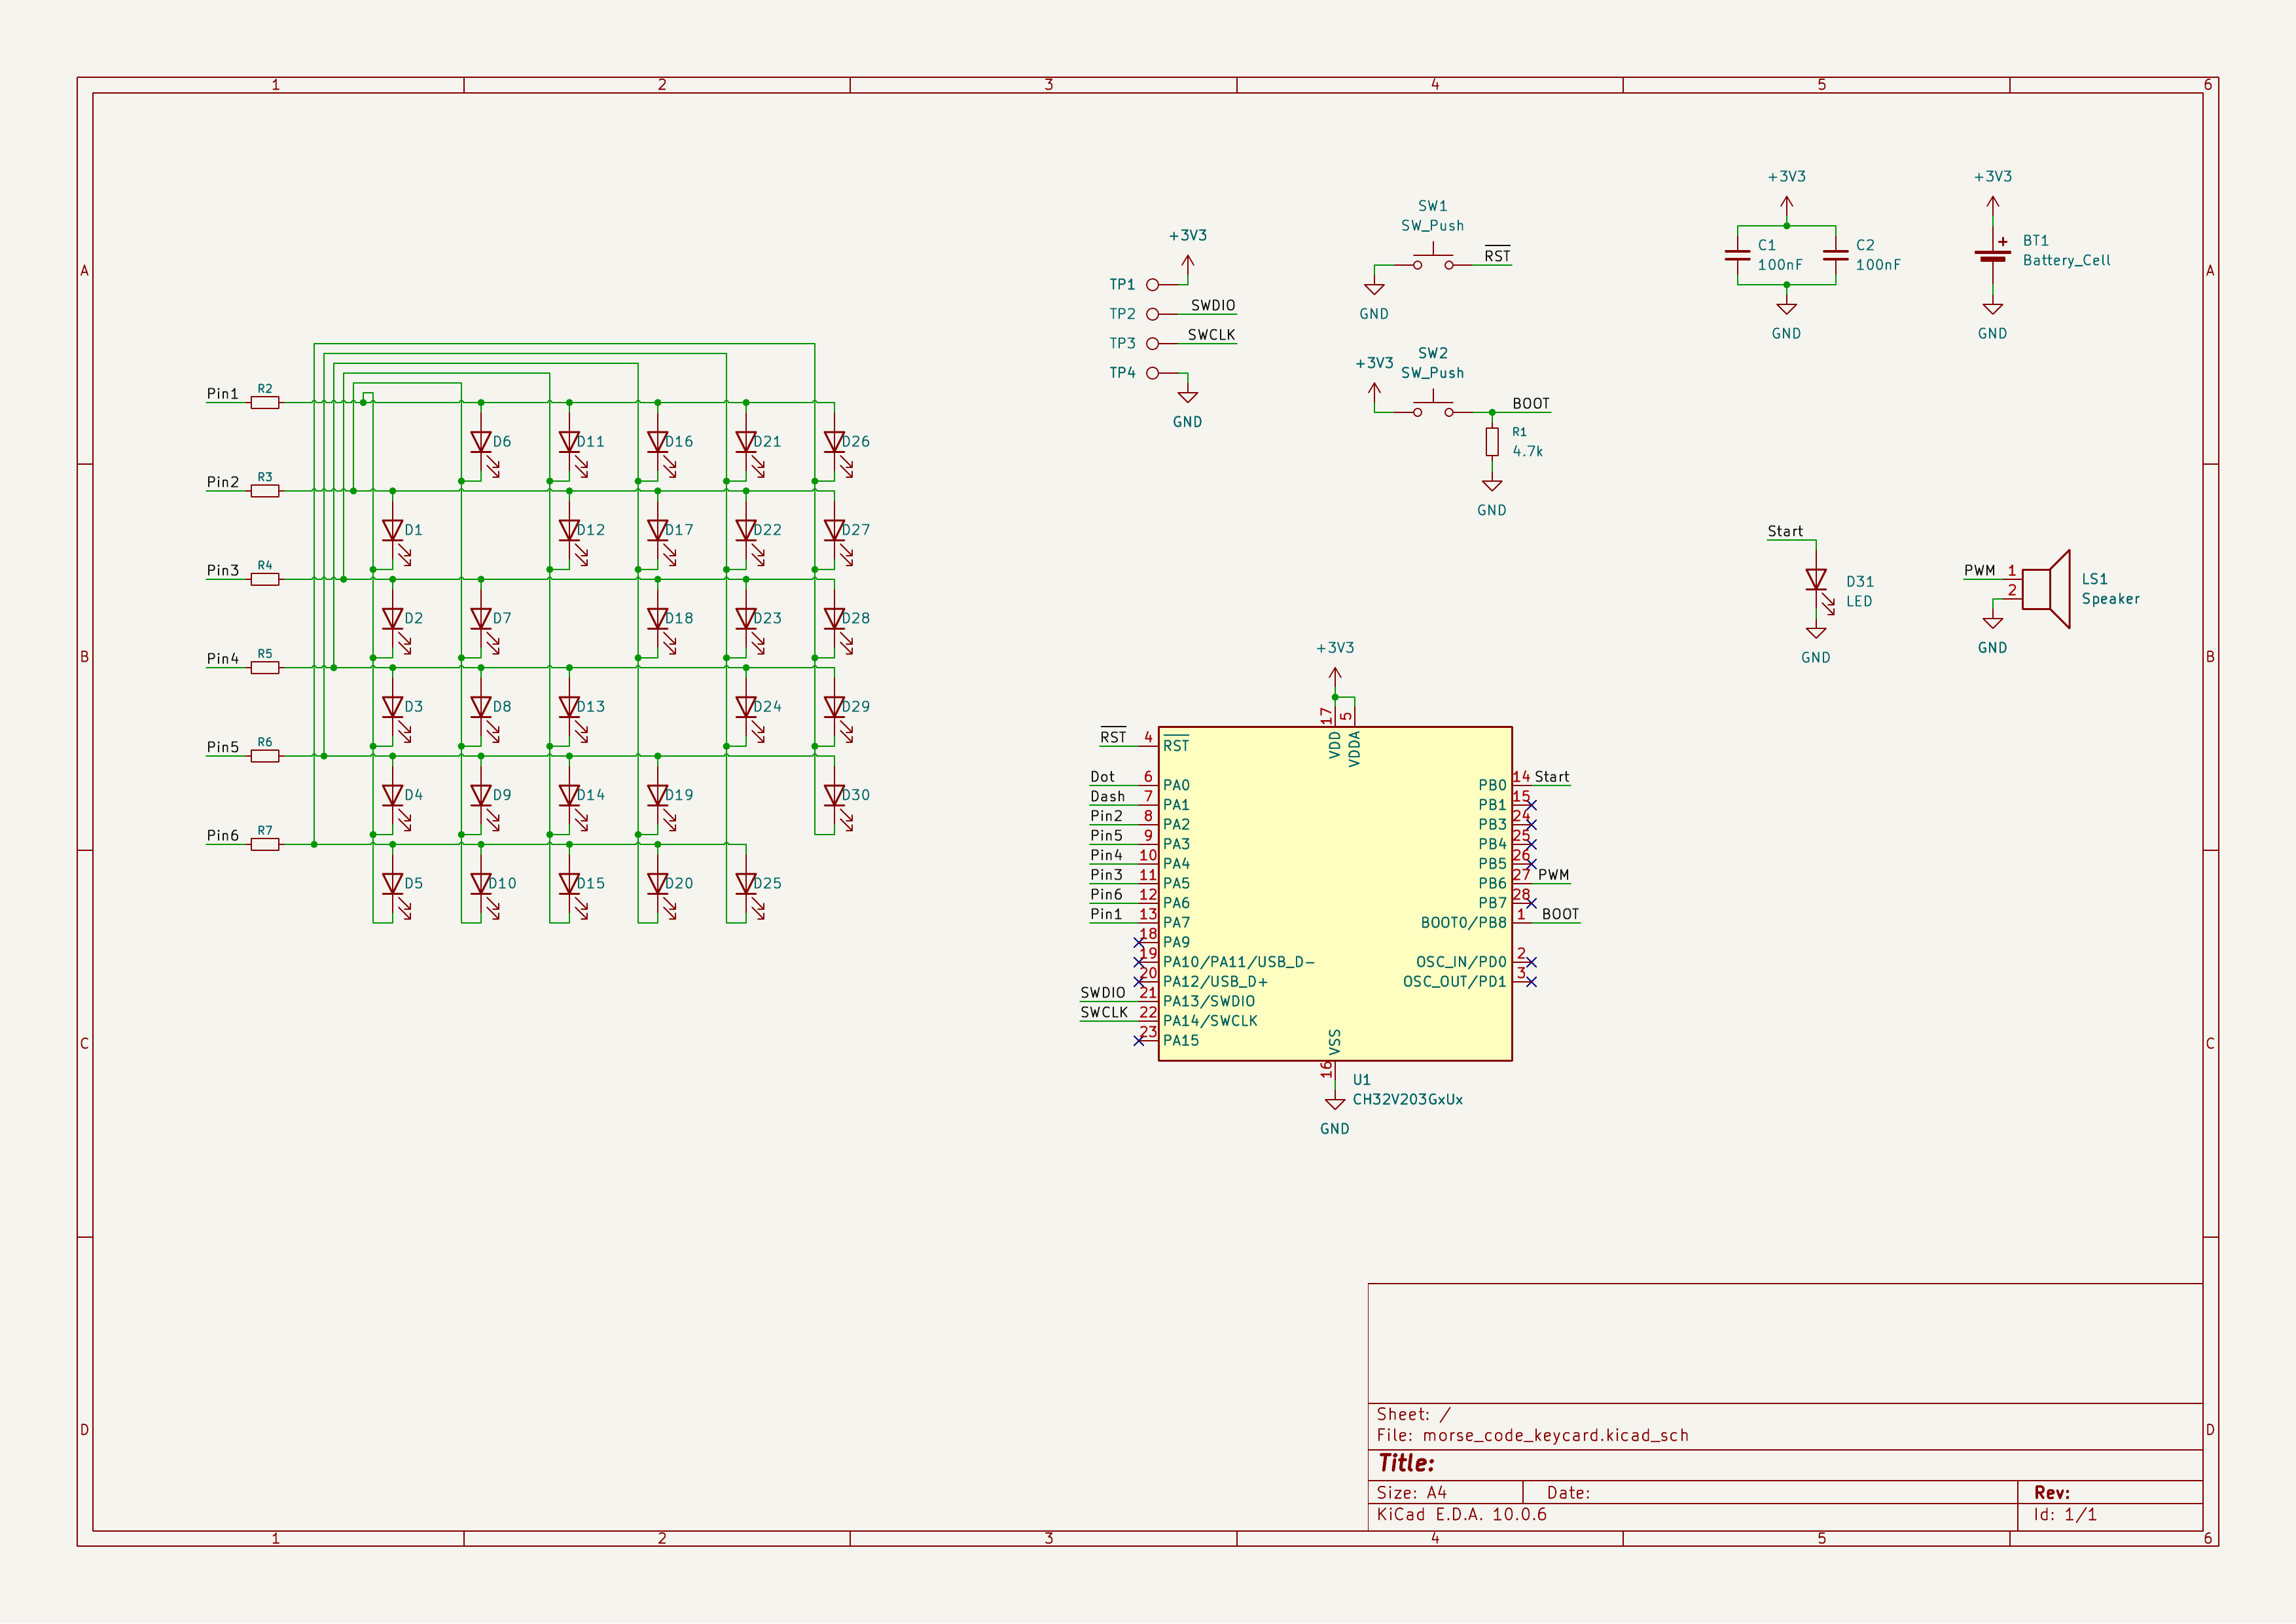This screenshot has width=2296, height=1624.
Task: Click the Dot label at pin PA0
Action: [1102, 777]
